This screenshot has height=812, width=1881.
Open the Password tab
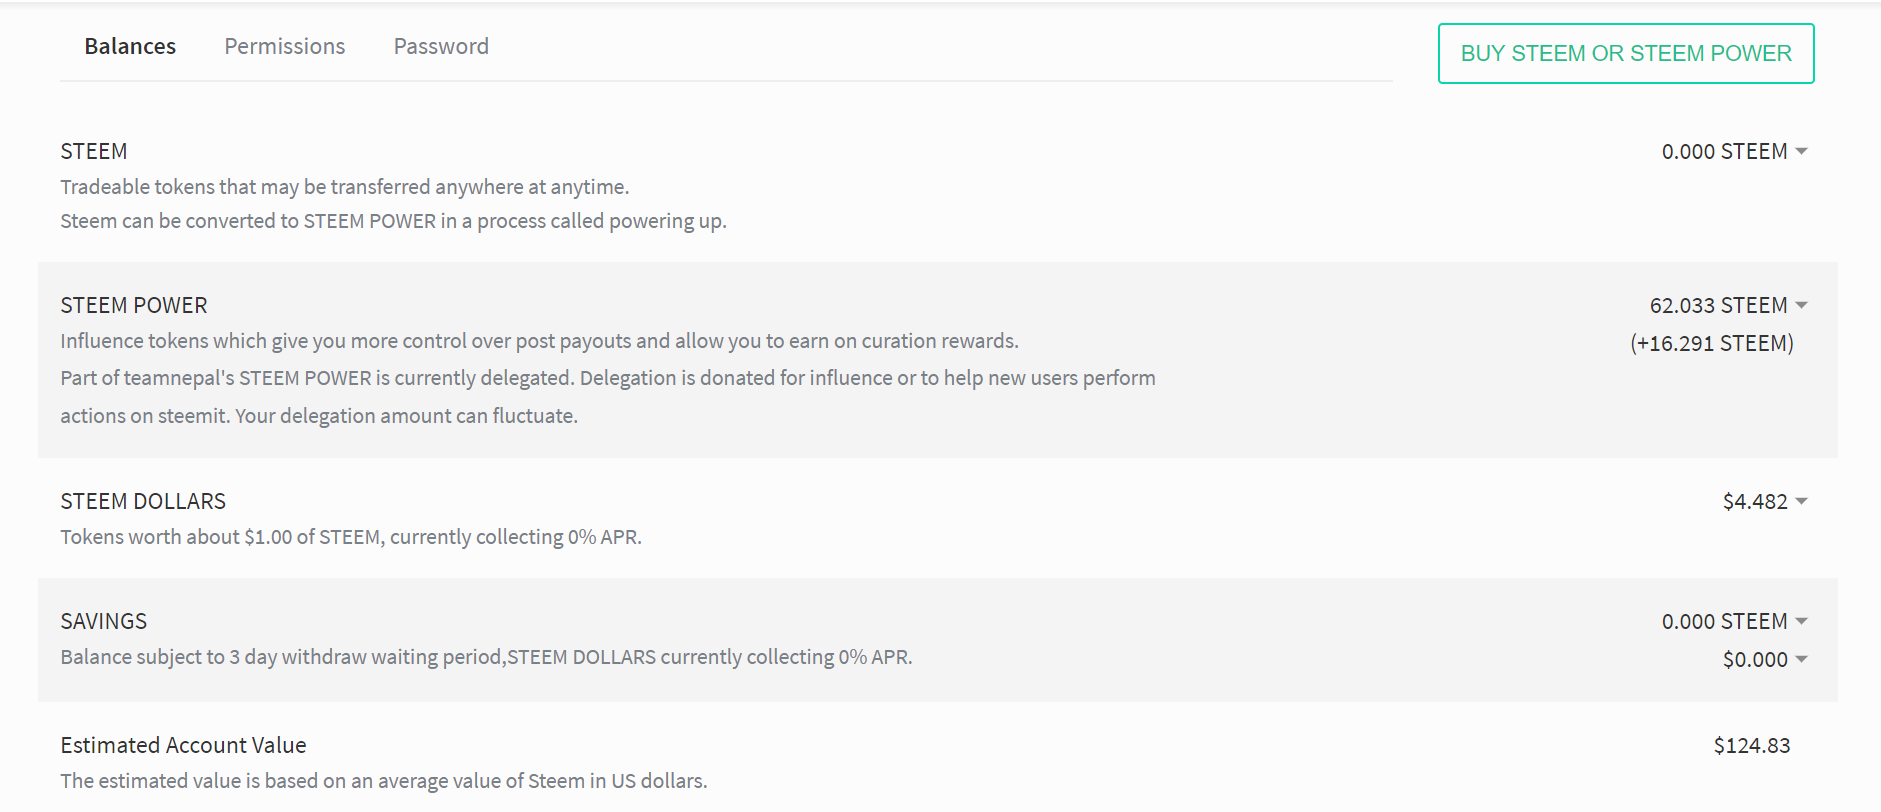click(x=441, y=46)
